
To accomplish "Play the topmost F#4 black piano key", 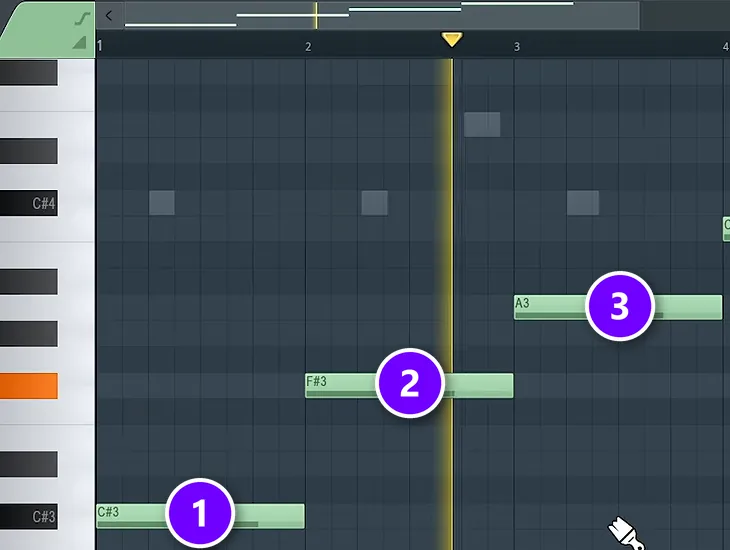I will (x=29, y=73).
